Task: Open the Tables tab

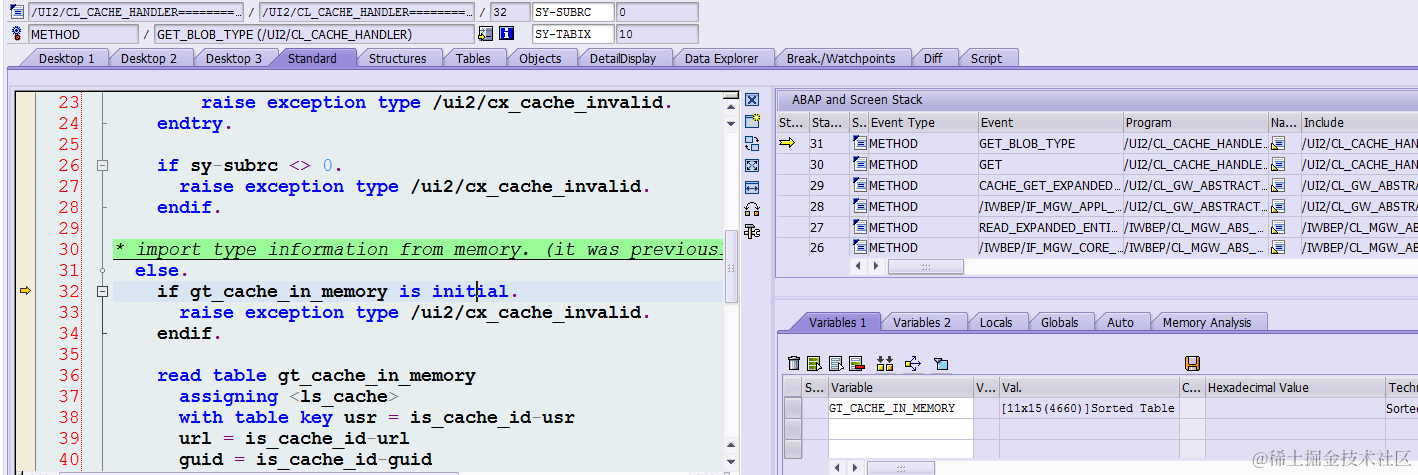Action: (473, 58)
